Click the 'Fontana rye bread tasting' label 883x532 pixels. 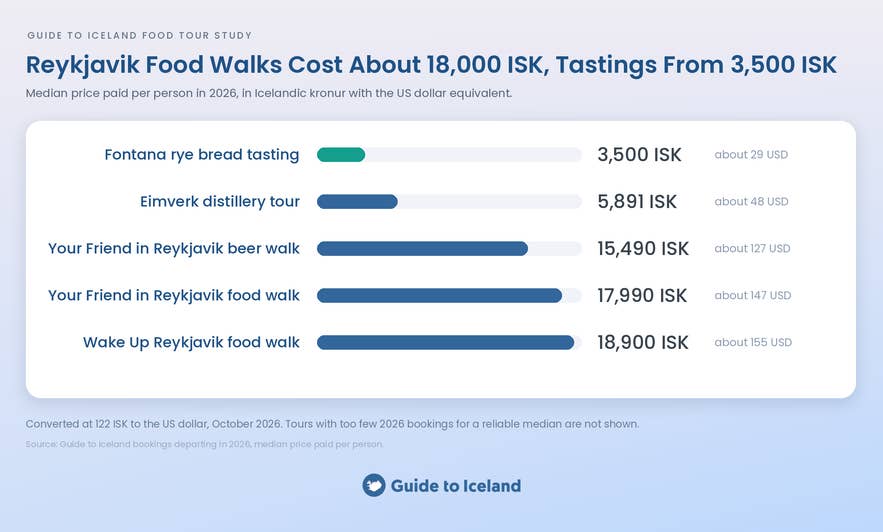202,155
